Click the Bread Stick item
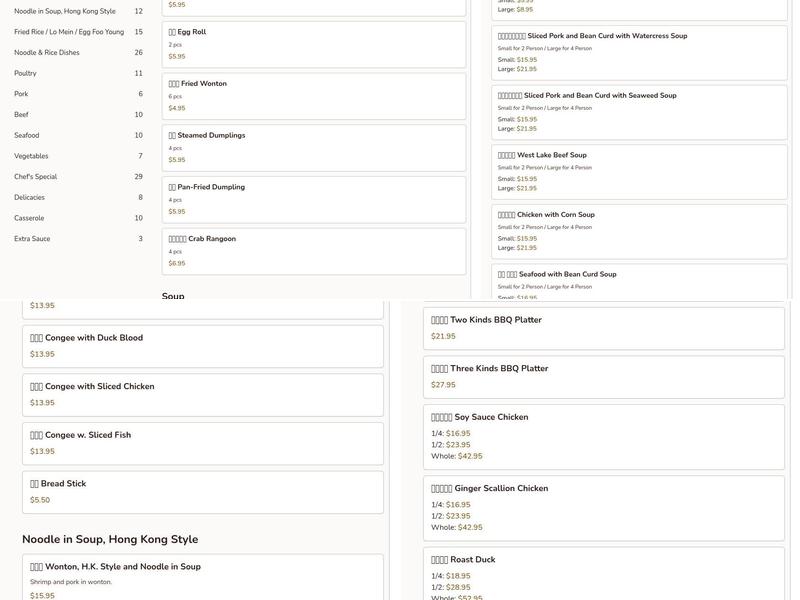 click(x=203, y=492)
